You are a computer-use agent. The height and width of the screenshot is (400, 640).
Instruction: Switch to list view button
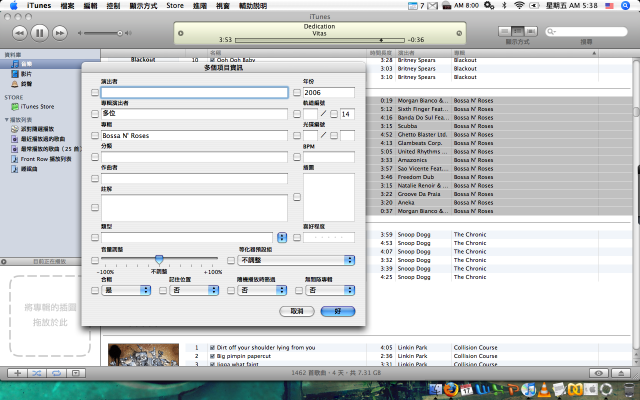pos(505,31)
